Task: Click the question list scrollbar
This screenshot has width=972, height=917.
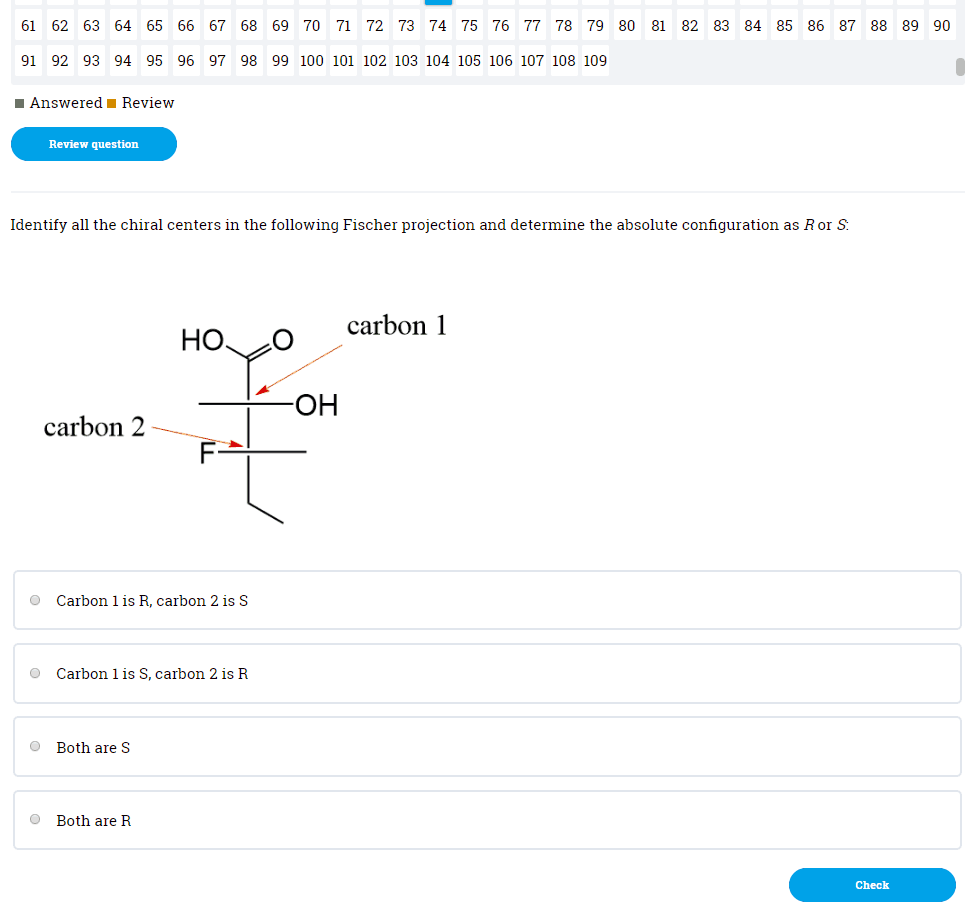Action: pos(960,67)
